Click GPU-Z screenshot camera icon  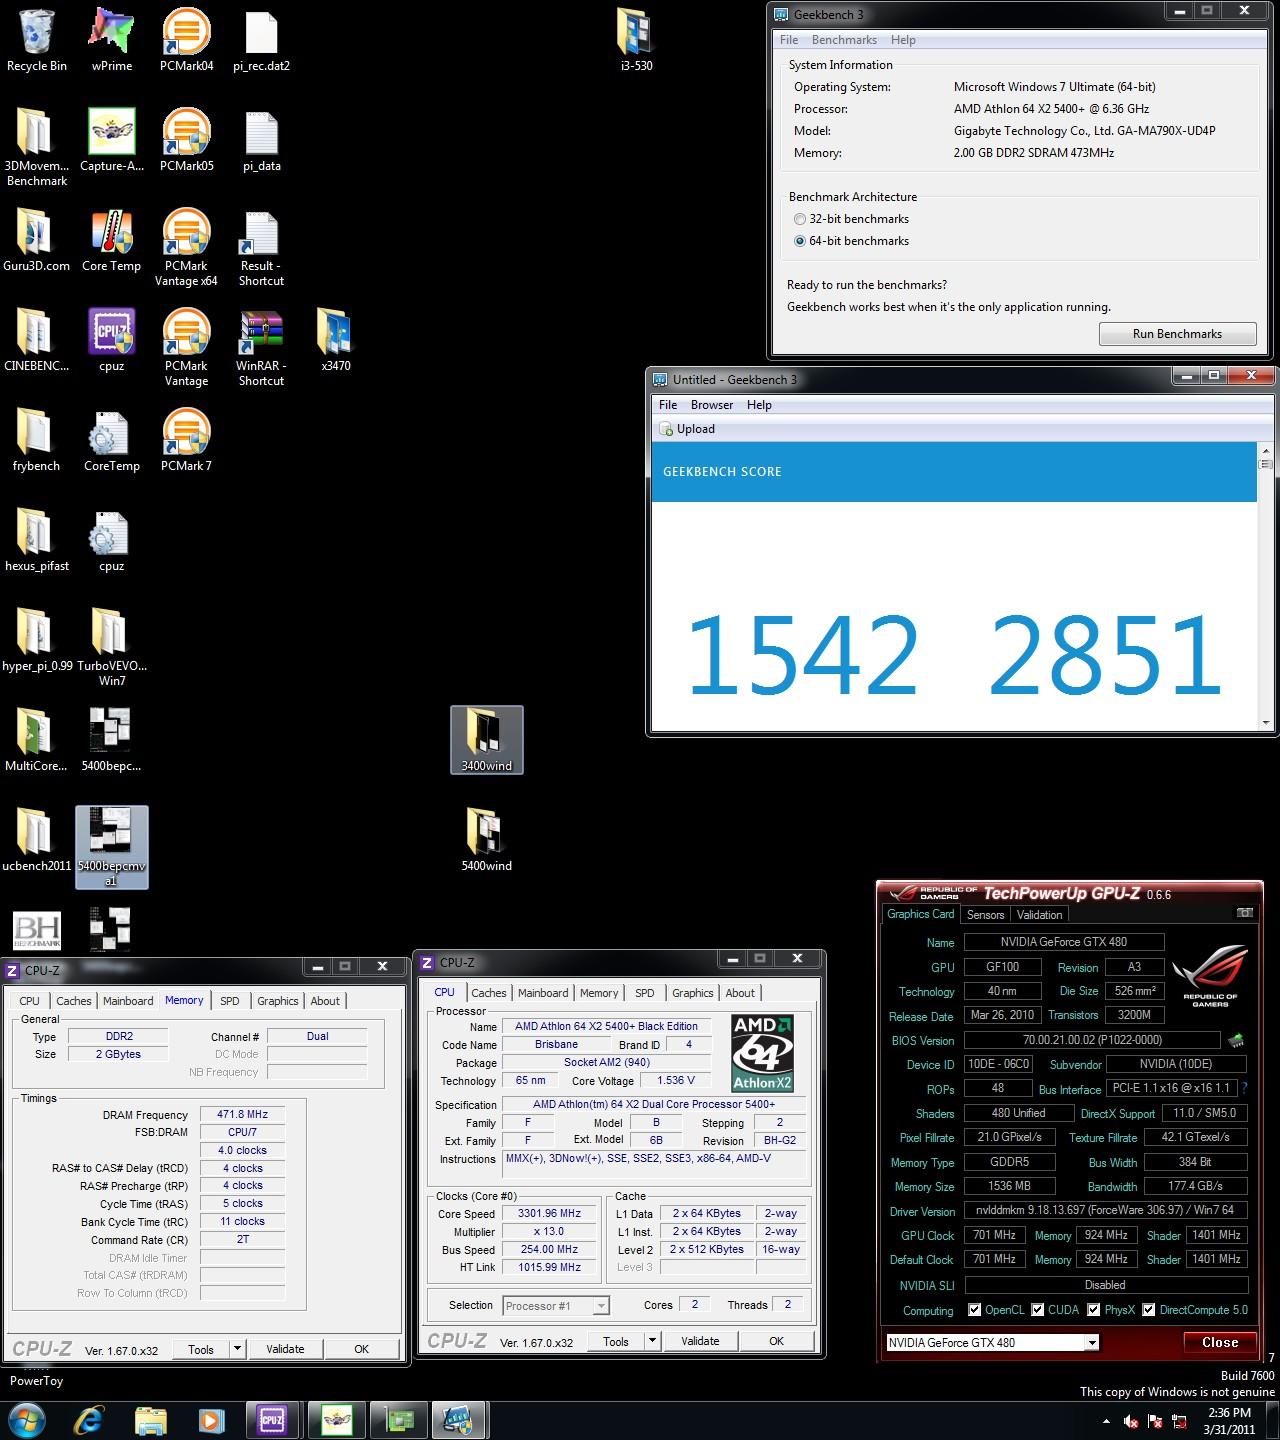tap(1244, 913)
